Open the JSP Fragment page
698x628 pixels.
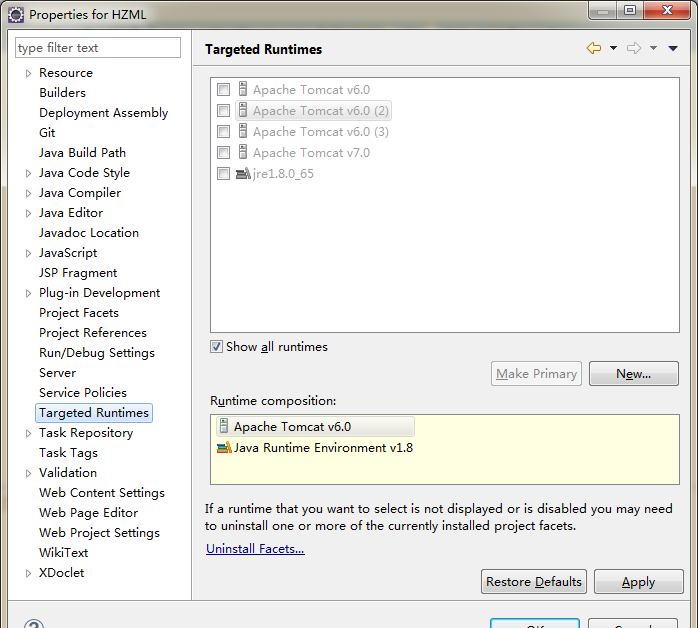[x=78, y=273]
